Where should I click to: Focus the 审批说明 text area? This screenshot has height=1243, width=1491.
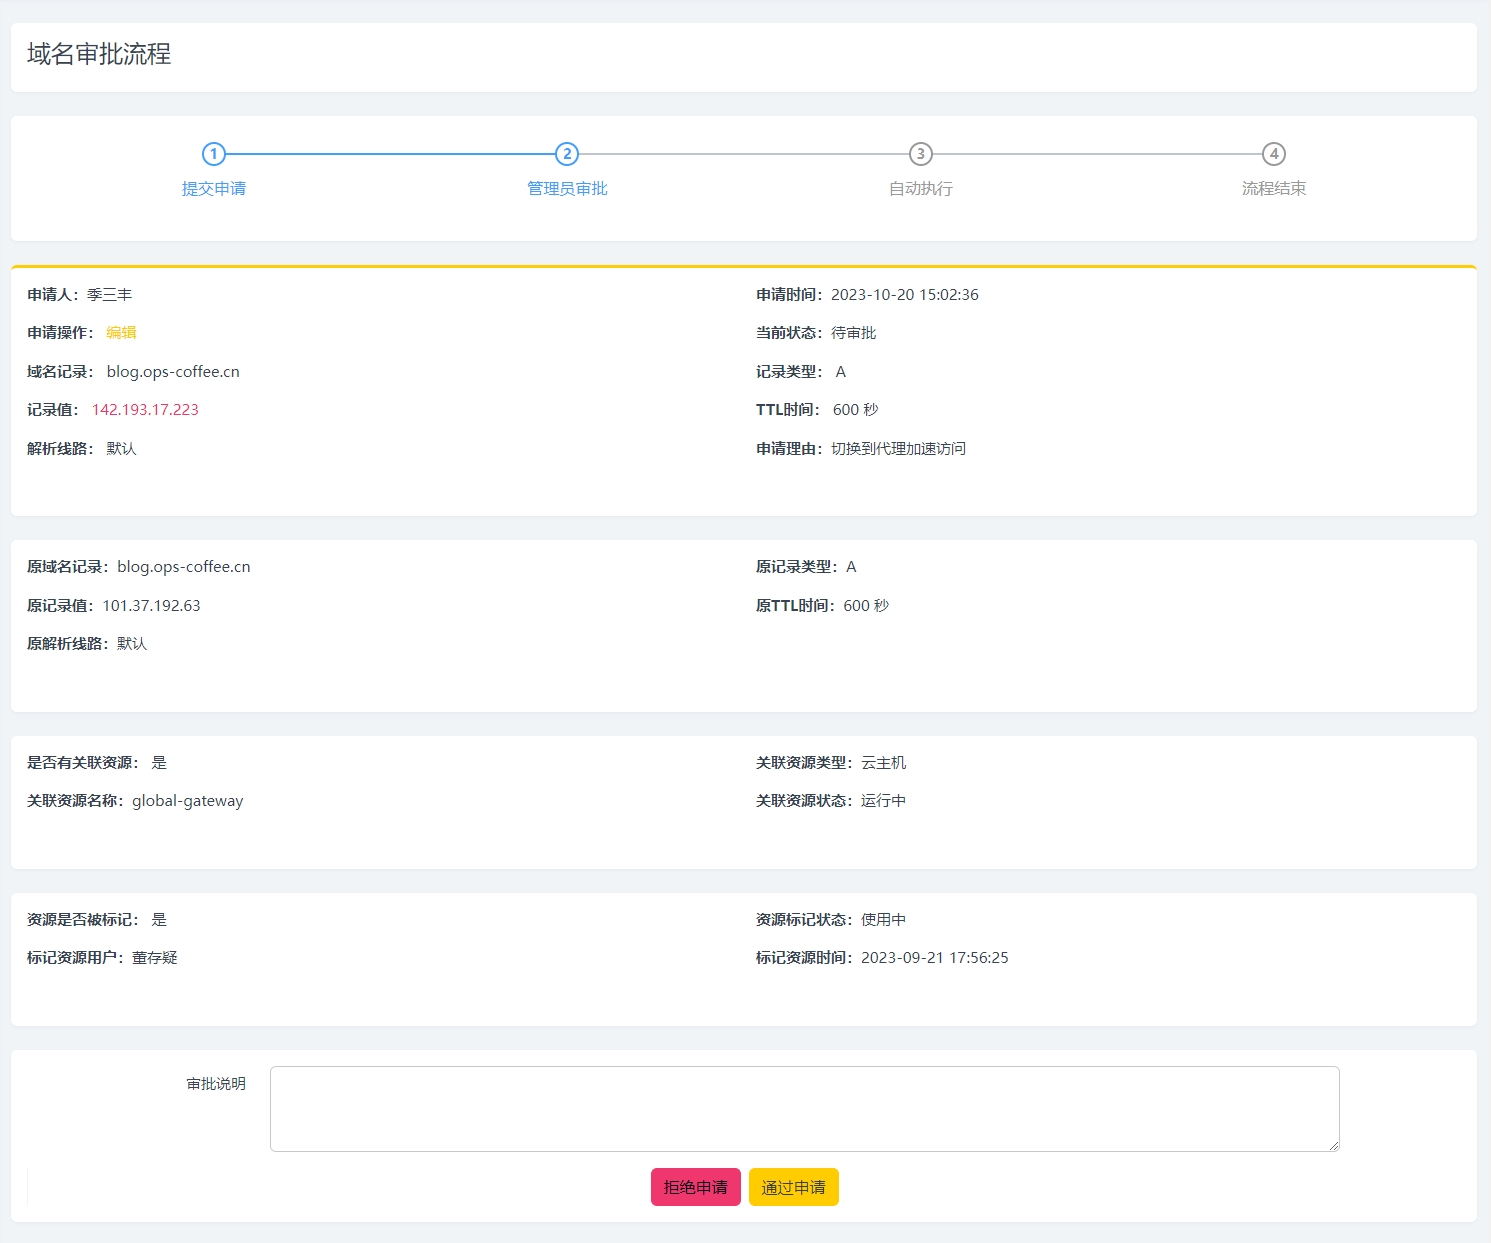point(804,1108)
